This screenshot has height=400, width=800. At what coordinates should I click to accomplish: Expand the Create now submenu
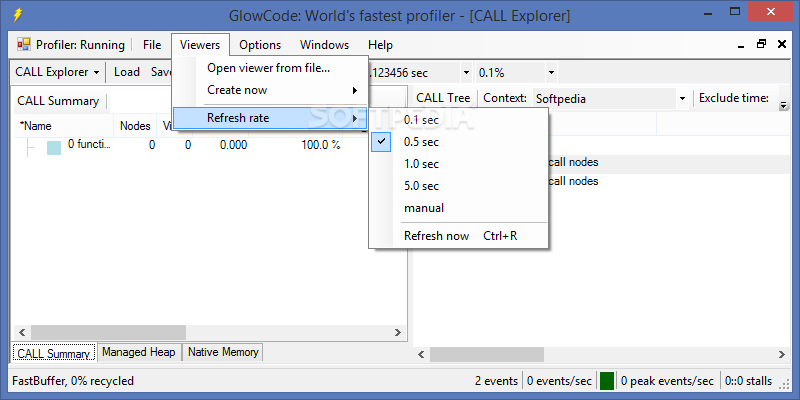coord(269,90)
